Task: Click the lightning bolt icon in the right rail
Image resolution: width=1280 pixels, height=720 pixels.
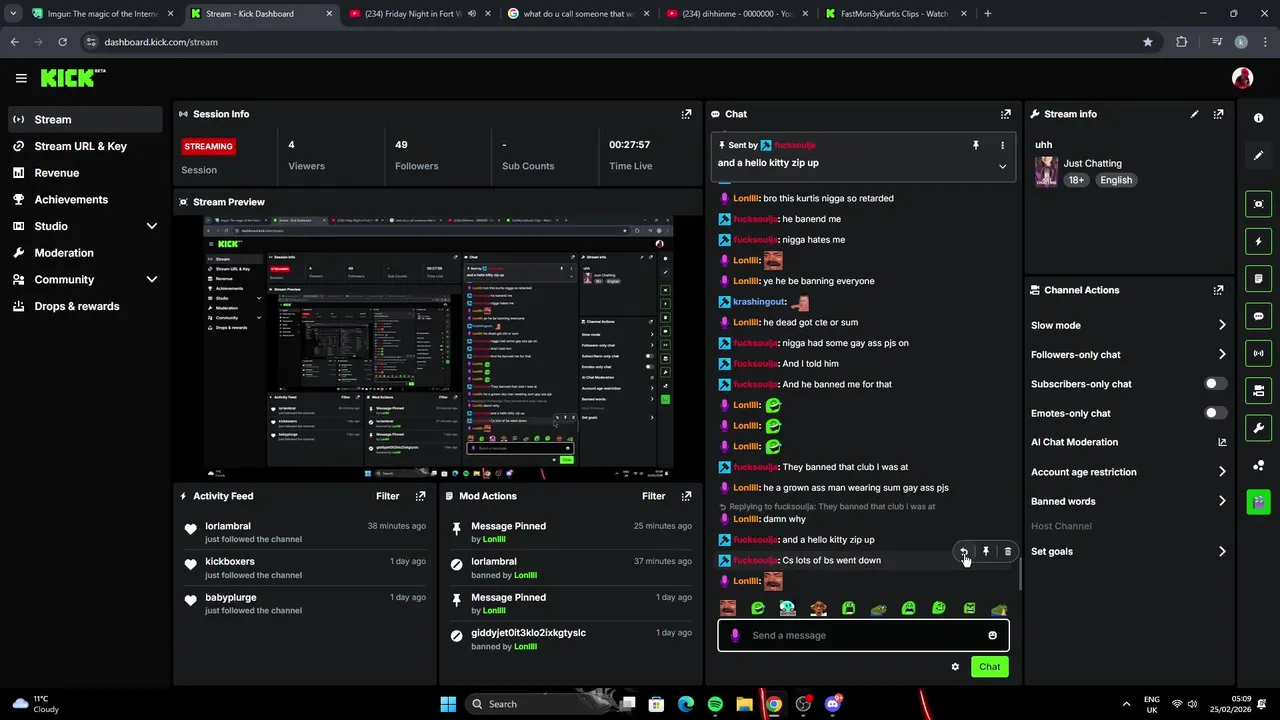Action: (x=1258, y=241)
